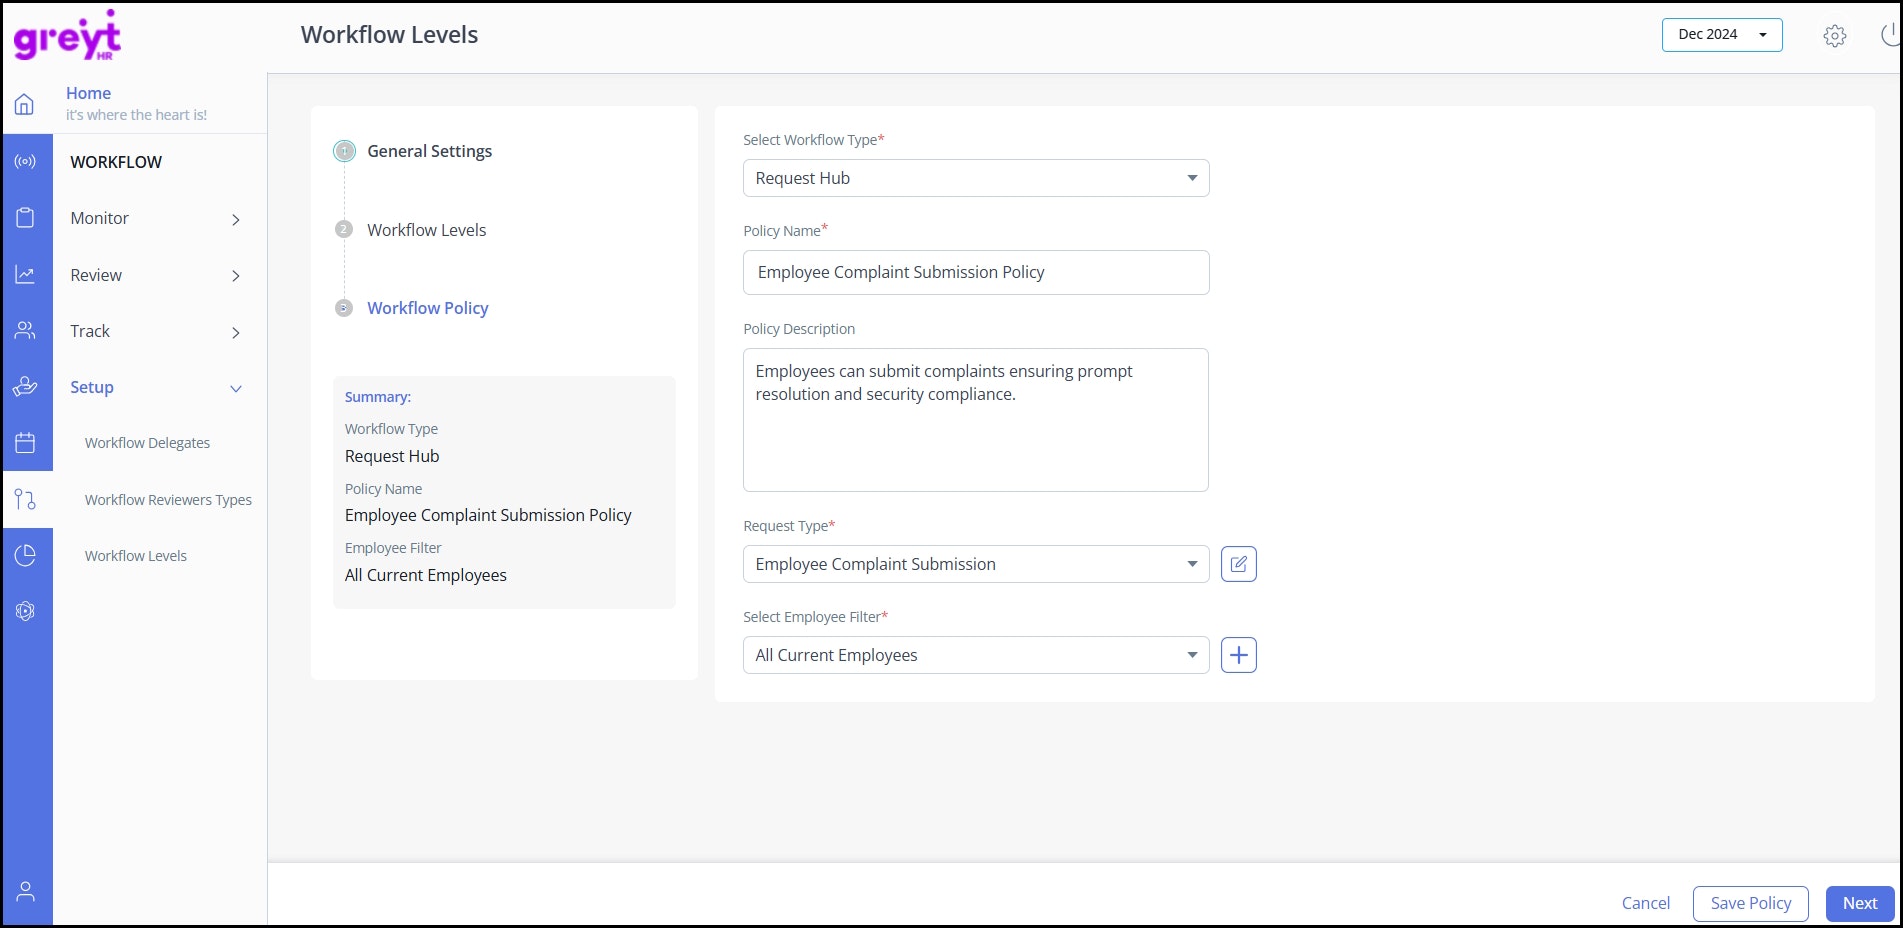Click the Save Policy button
The width and height of the screenshot is (1903, 928).
point(1750,903)
